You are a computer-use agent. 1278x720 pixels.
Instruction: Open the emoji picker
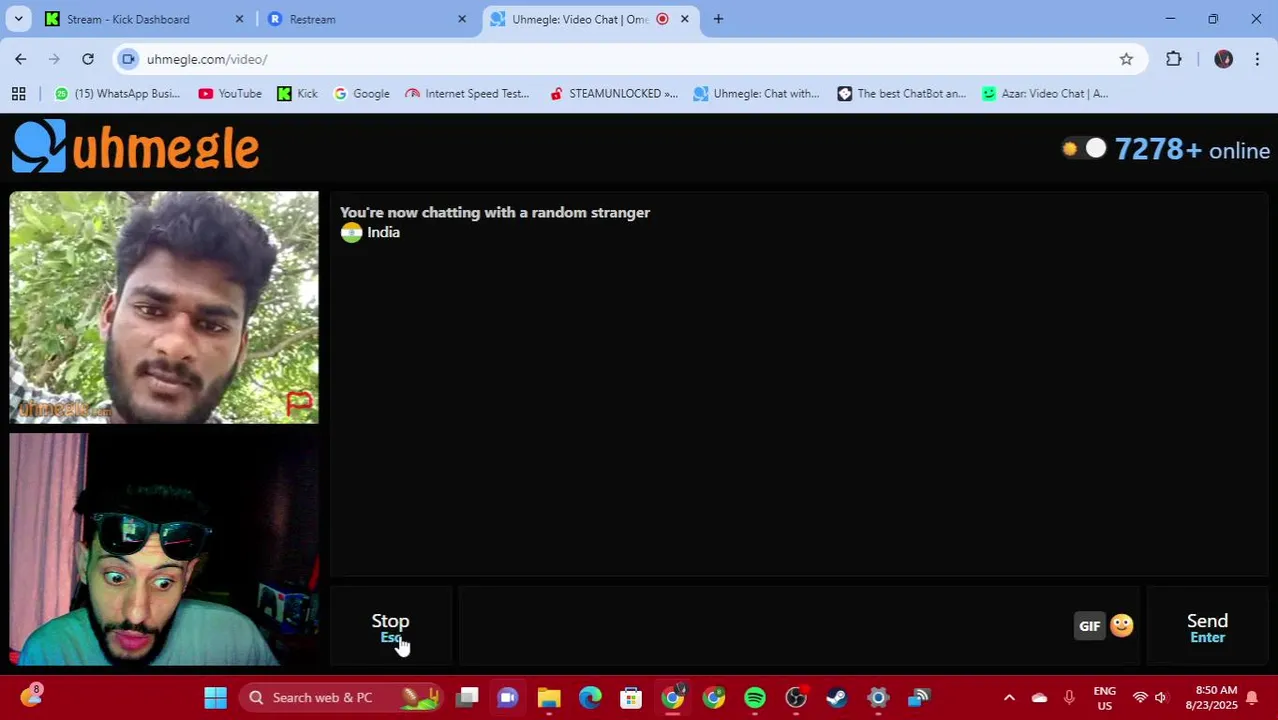[x=1122, y=626]
